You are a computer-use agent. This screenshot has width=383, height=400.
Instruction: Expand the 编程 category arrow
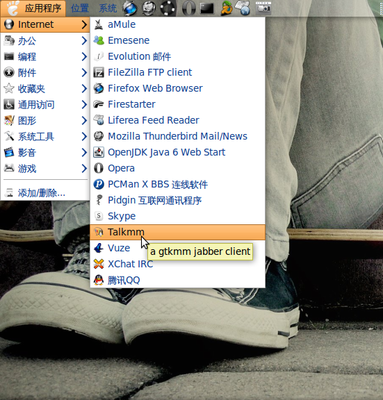pos(84,57)
